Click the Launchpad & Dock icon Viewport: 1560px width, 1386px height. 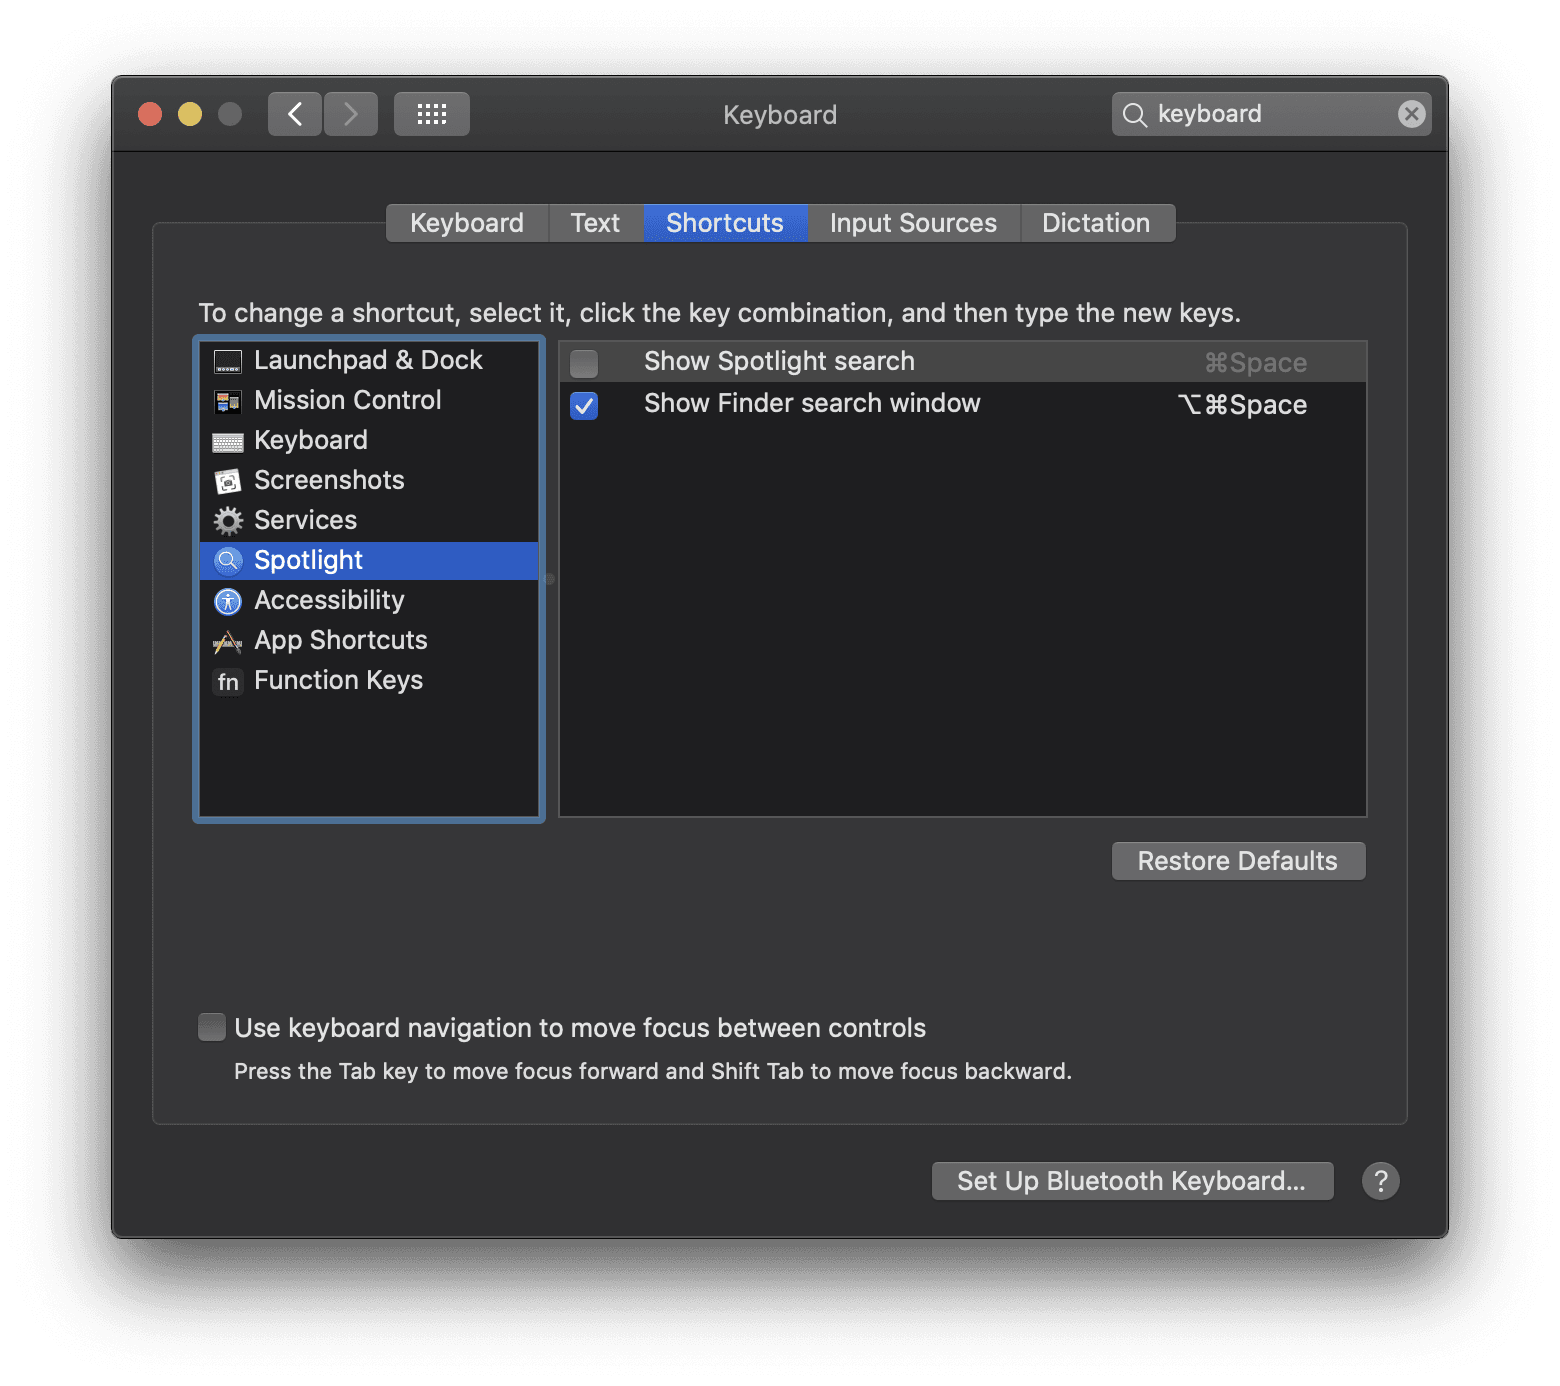tap(228, 361)
